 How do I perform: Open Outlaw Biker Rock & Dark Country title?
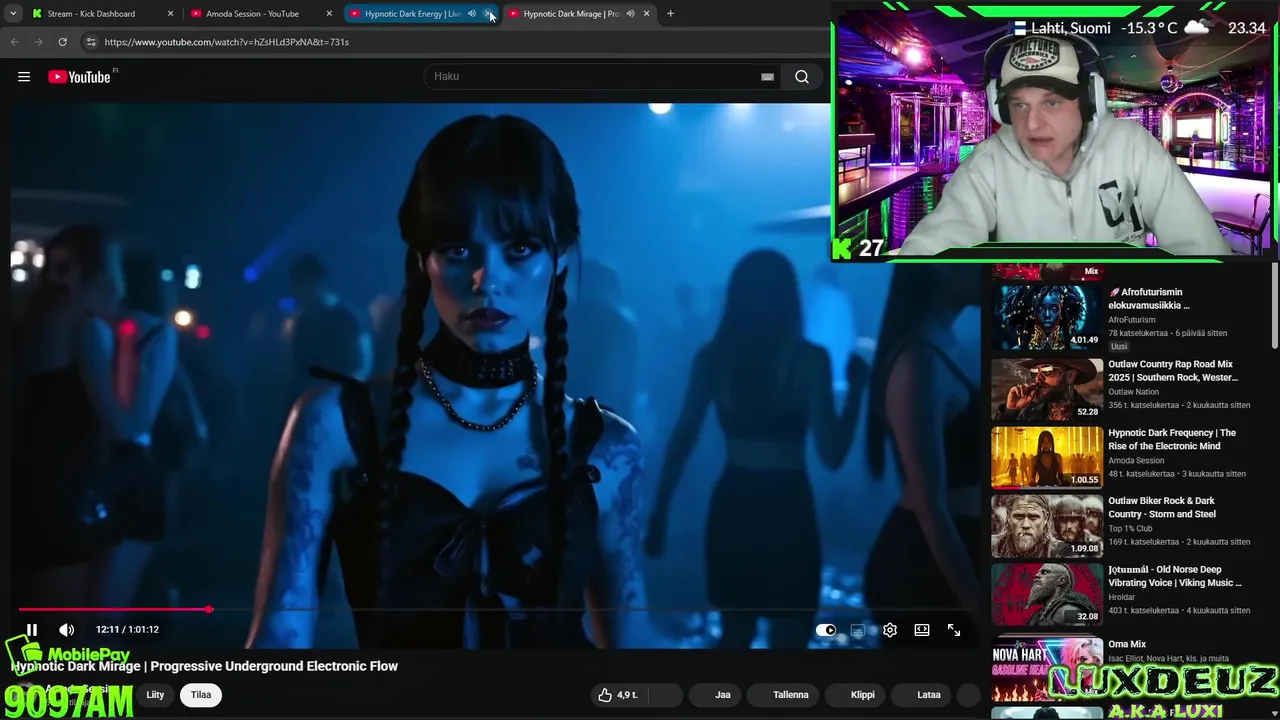(1162, 508)
